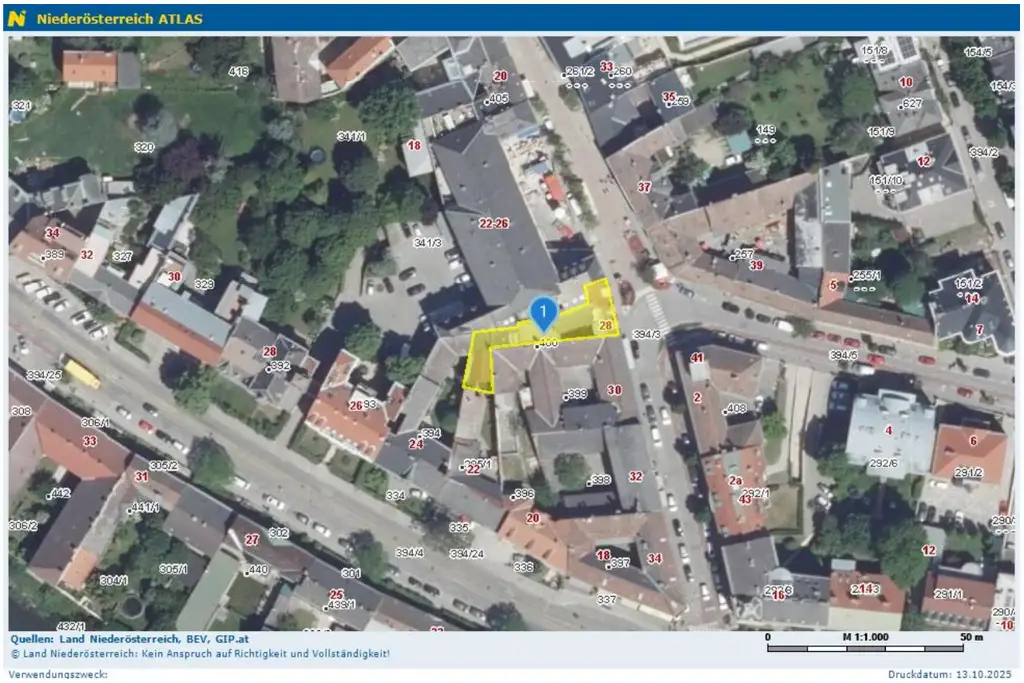Click the Verwendungszweck label
Viewport: 1024px width, 683px height.
click(x=58, y=674)
